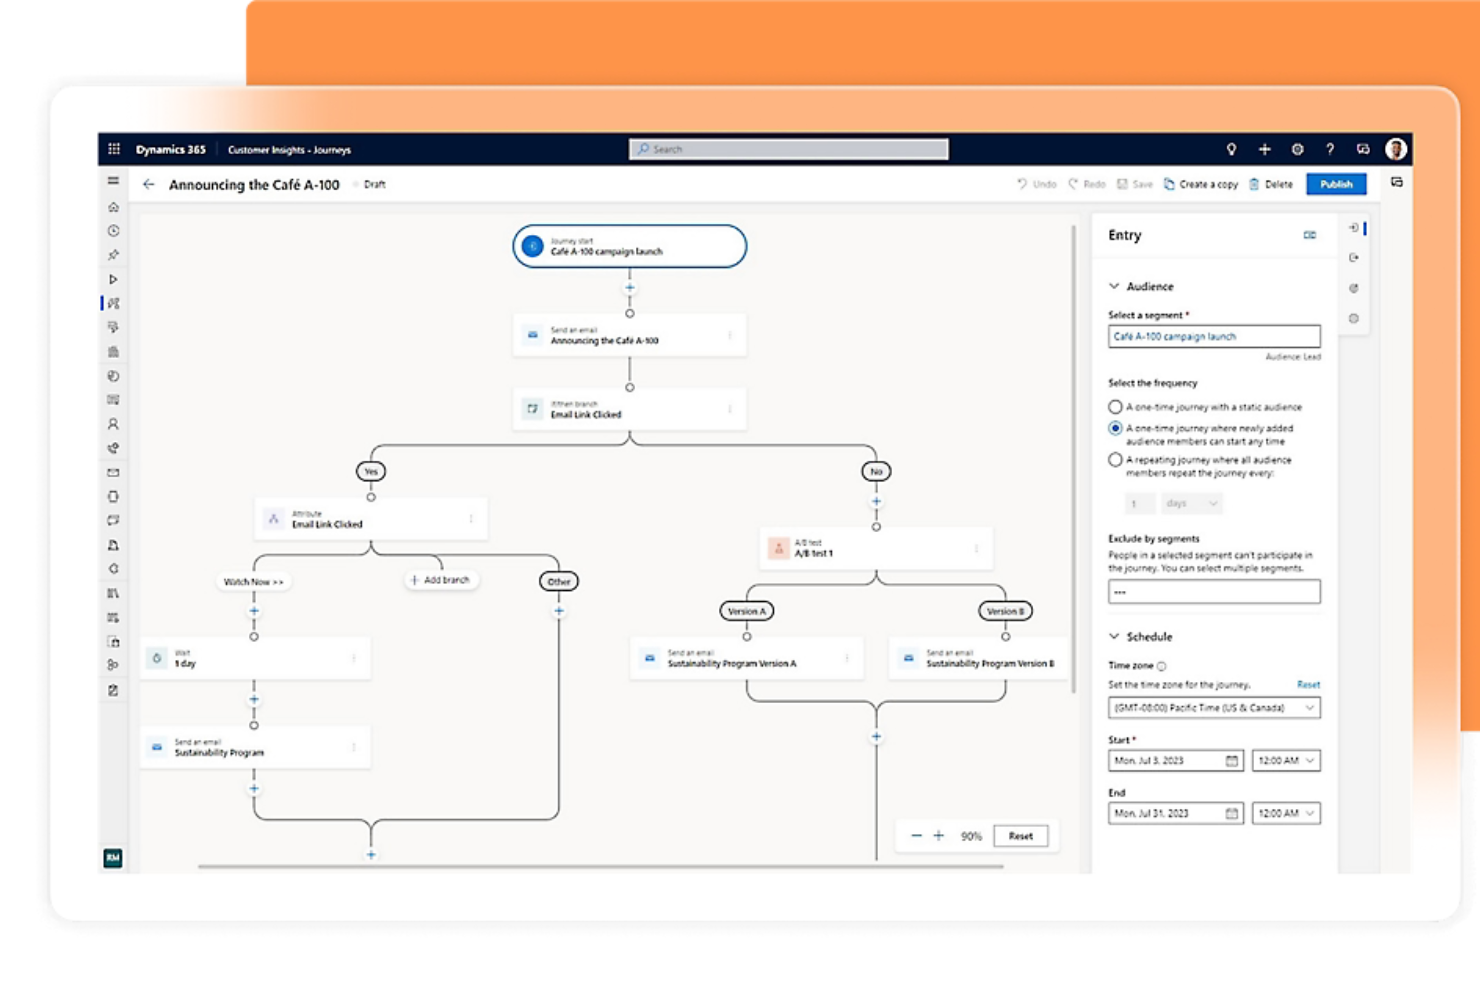Click the Publish button

(1337, 184)
